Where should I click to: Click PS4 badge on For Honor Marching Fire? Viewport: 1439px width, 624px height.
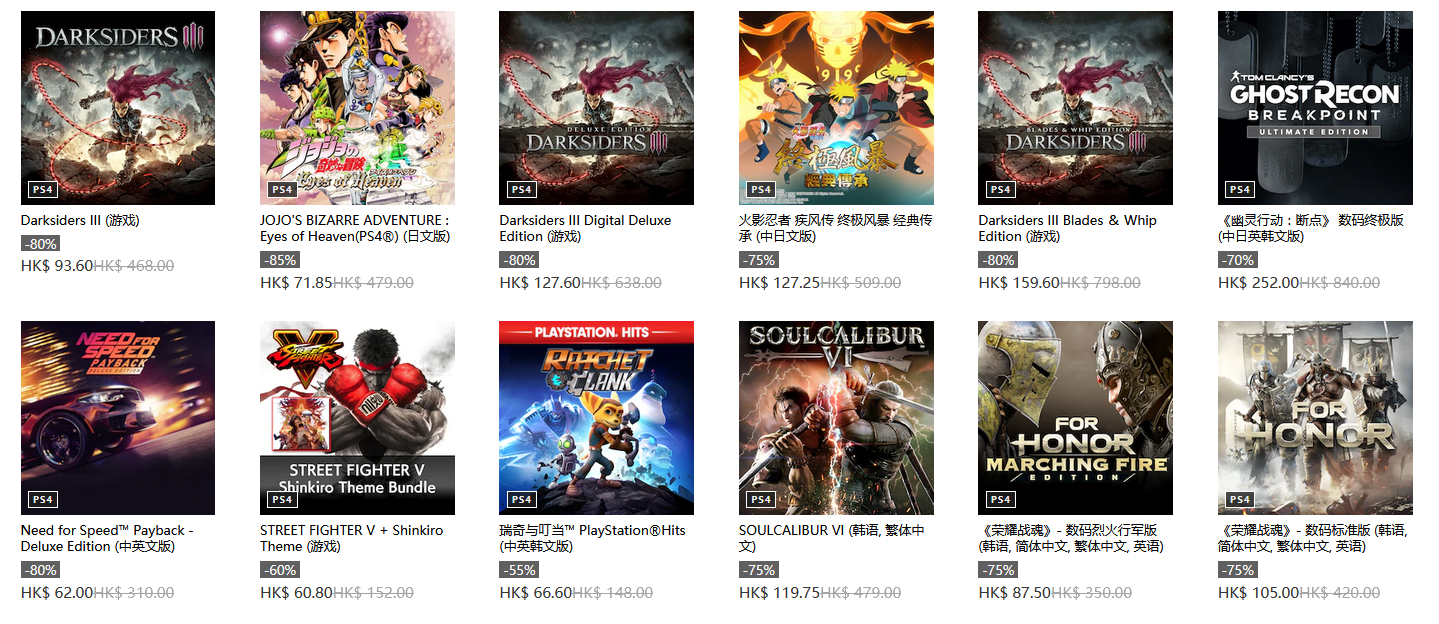pyautogui.click(x=1000, y=499)
